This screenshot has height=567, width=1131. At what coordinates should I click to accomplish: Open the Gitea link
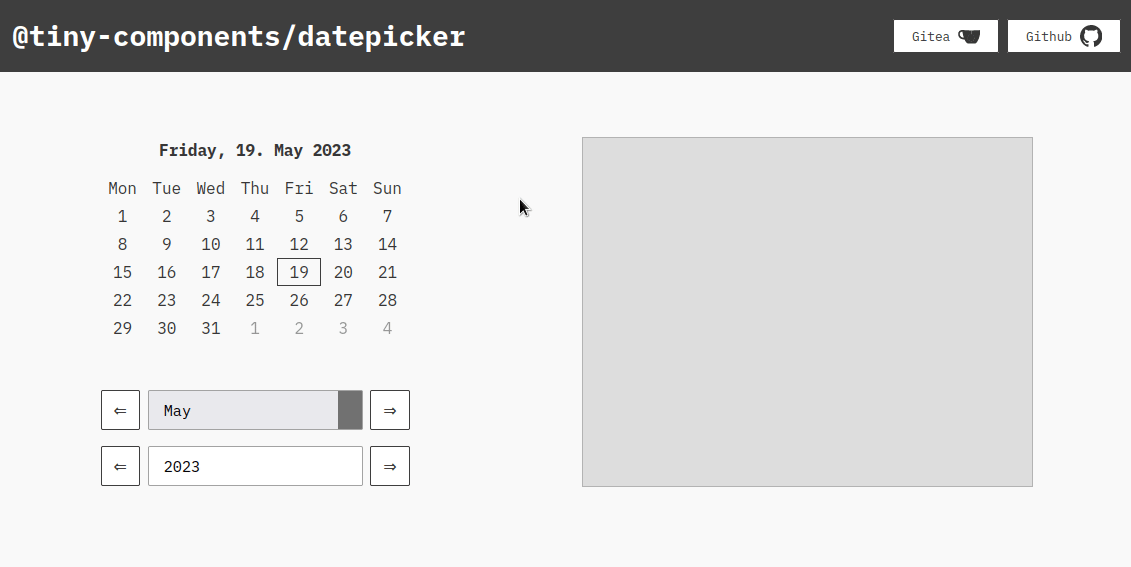[x=945, y=36]
